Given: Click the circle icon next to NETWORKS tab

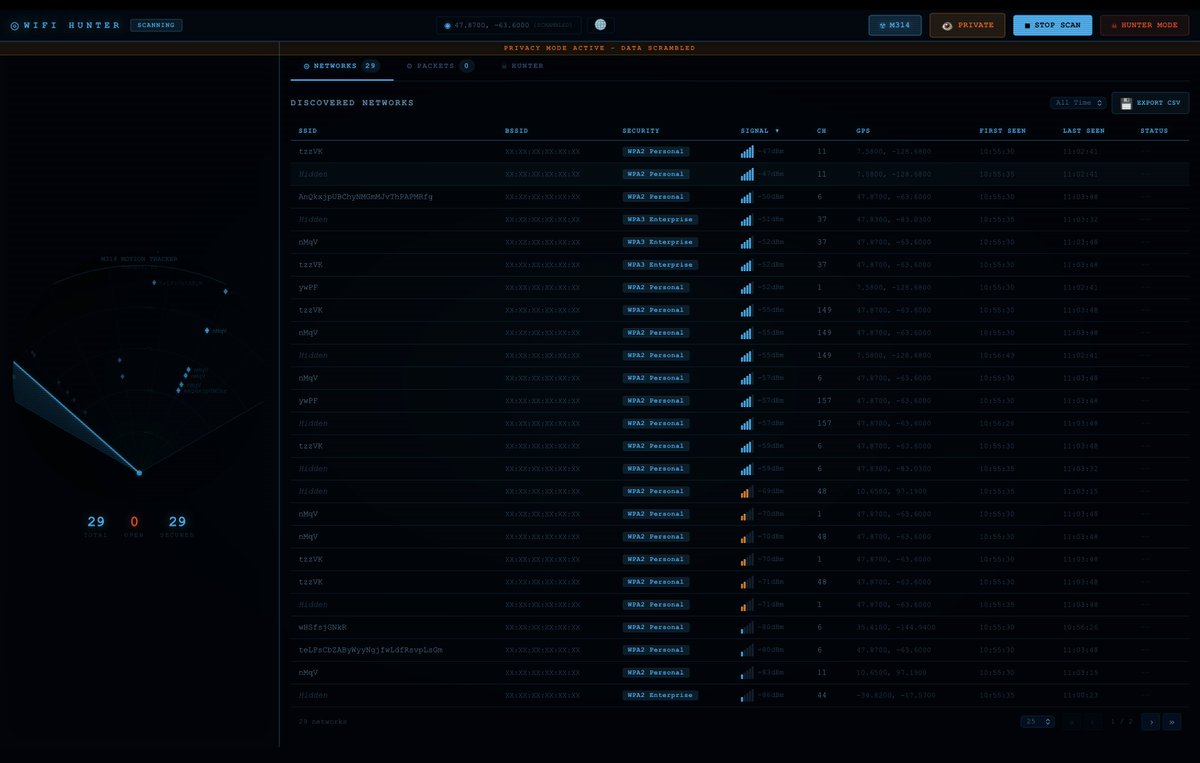Looking at the screenshot, I should coord(308,66).
